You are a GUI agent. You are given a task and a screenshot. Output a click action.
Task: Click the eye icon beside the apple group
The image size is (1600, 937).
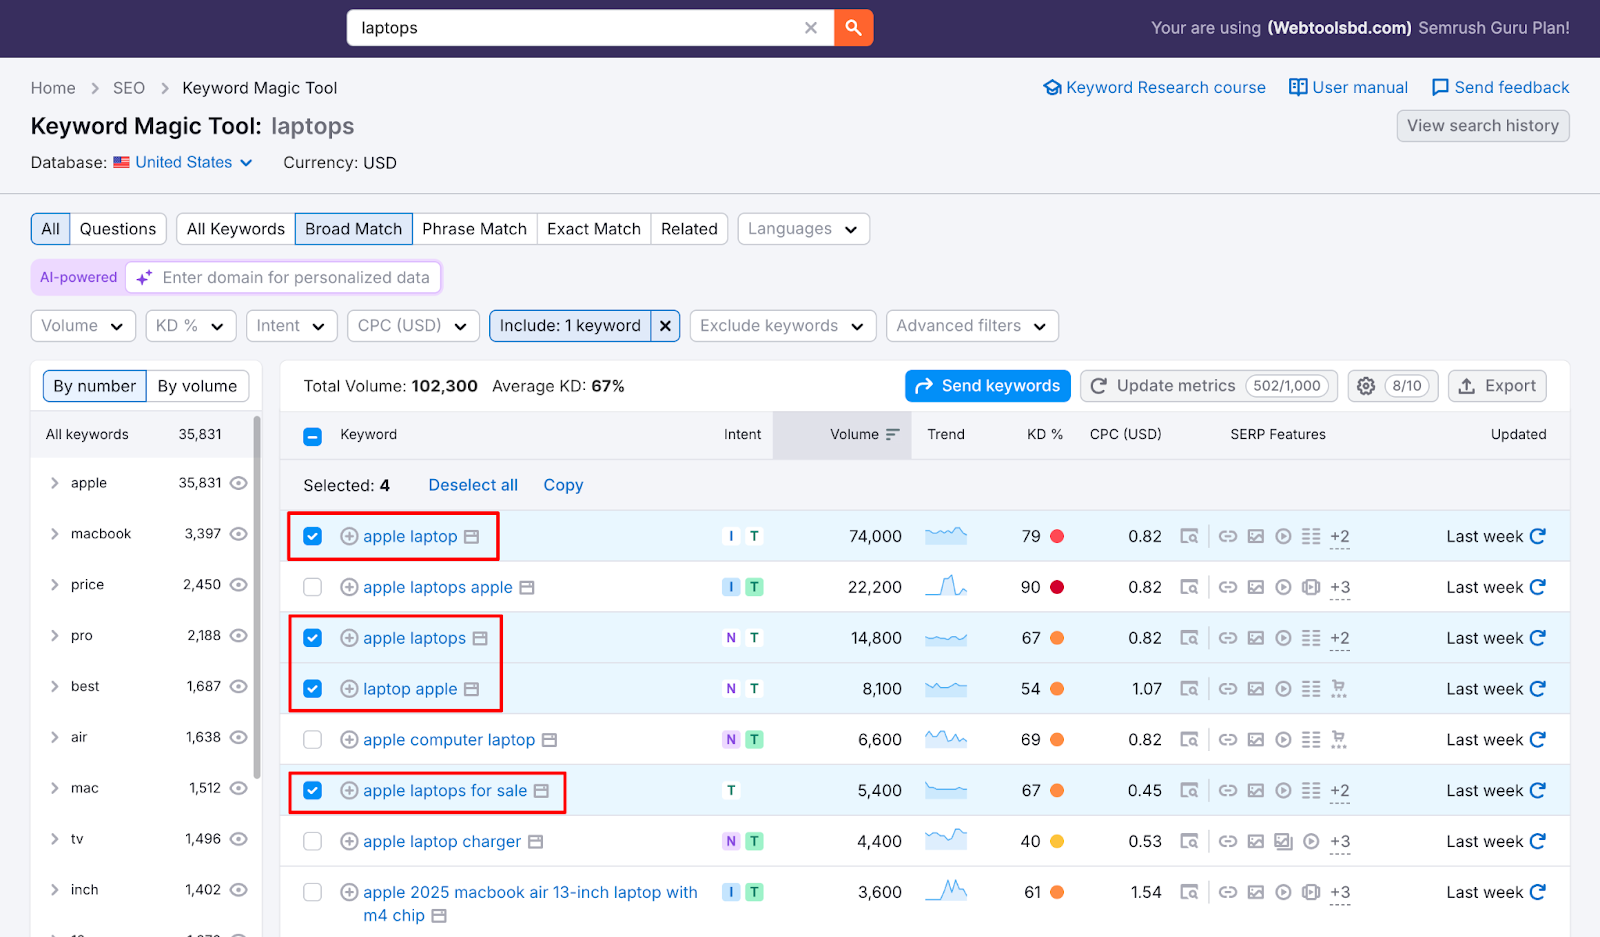click(238, 482)
